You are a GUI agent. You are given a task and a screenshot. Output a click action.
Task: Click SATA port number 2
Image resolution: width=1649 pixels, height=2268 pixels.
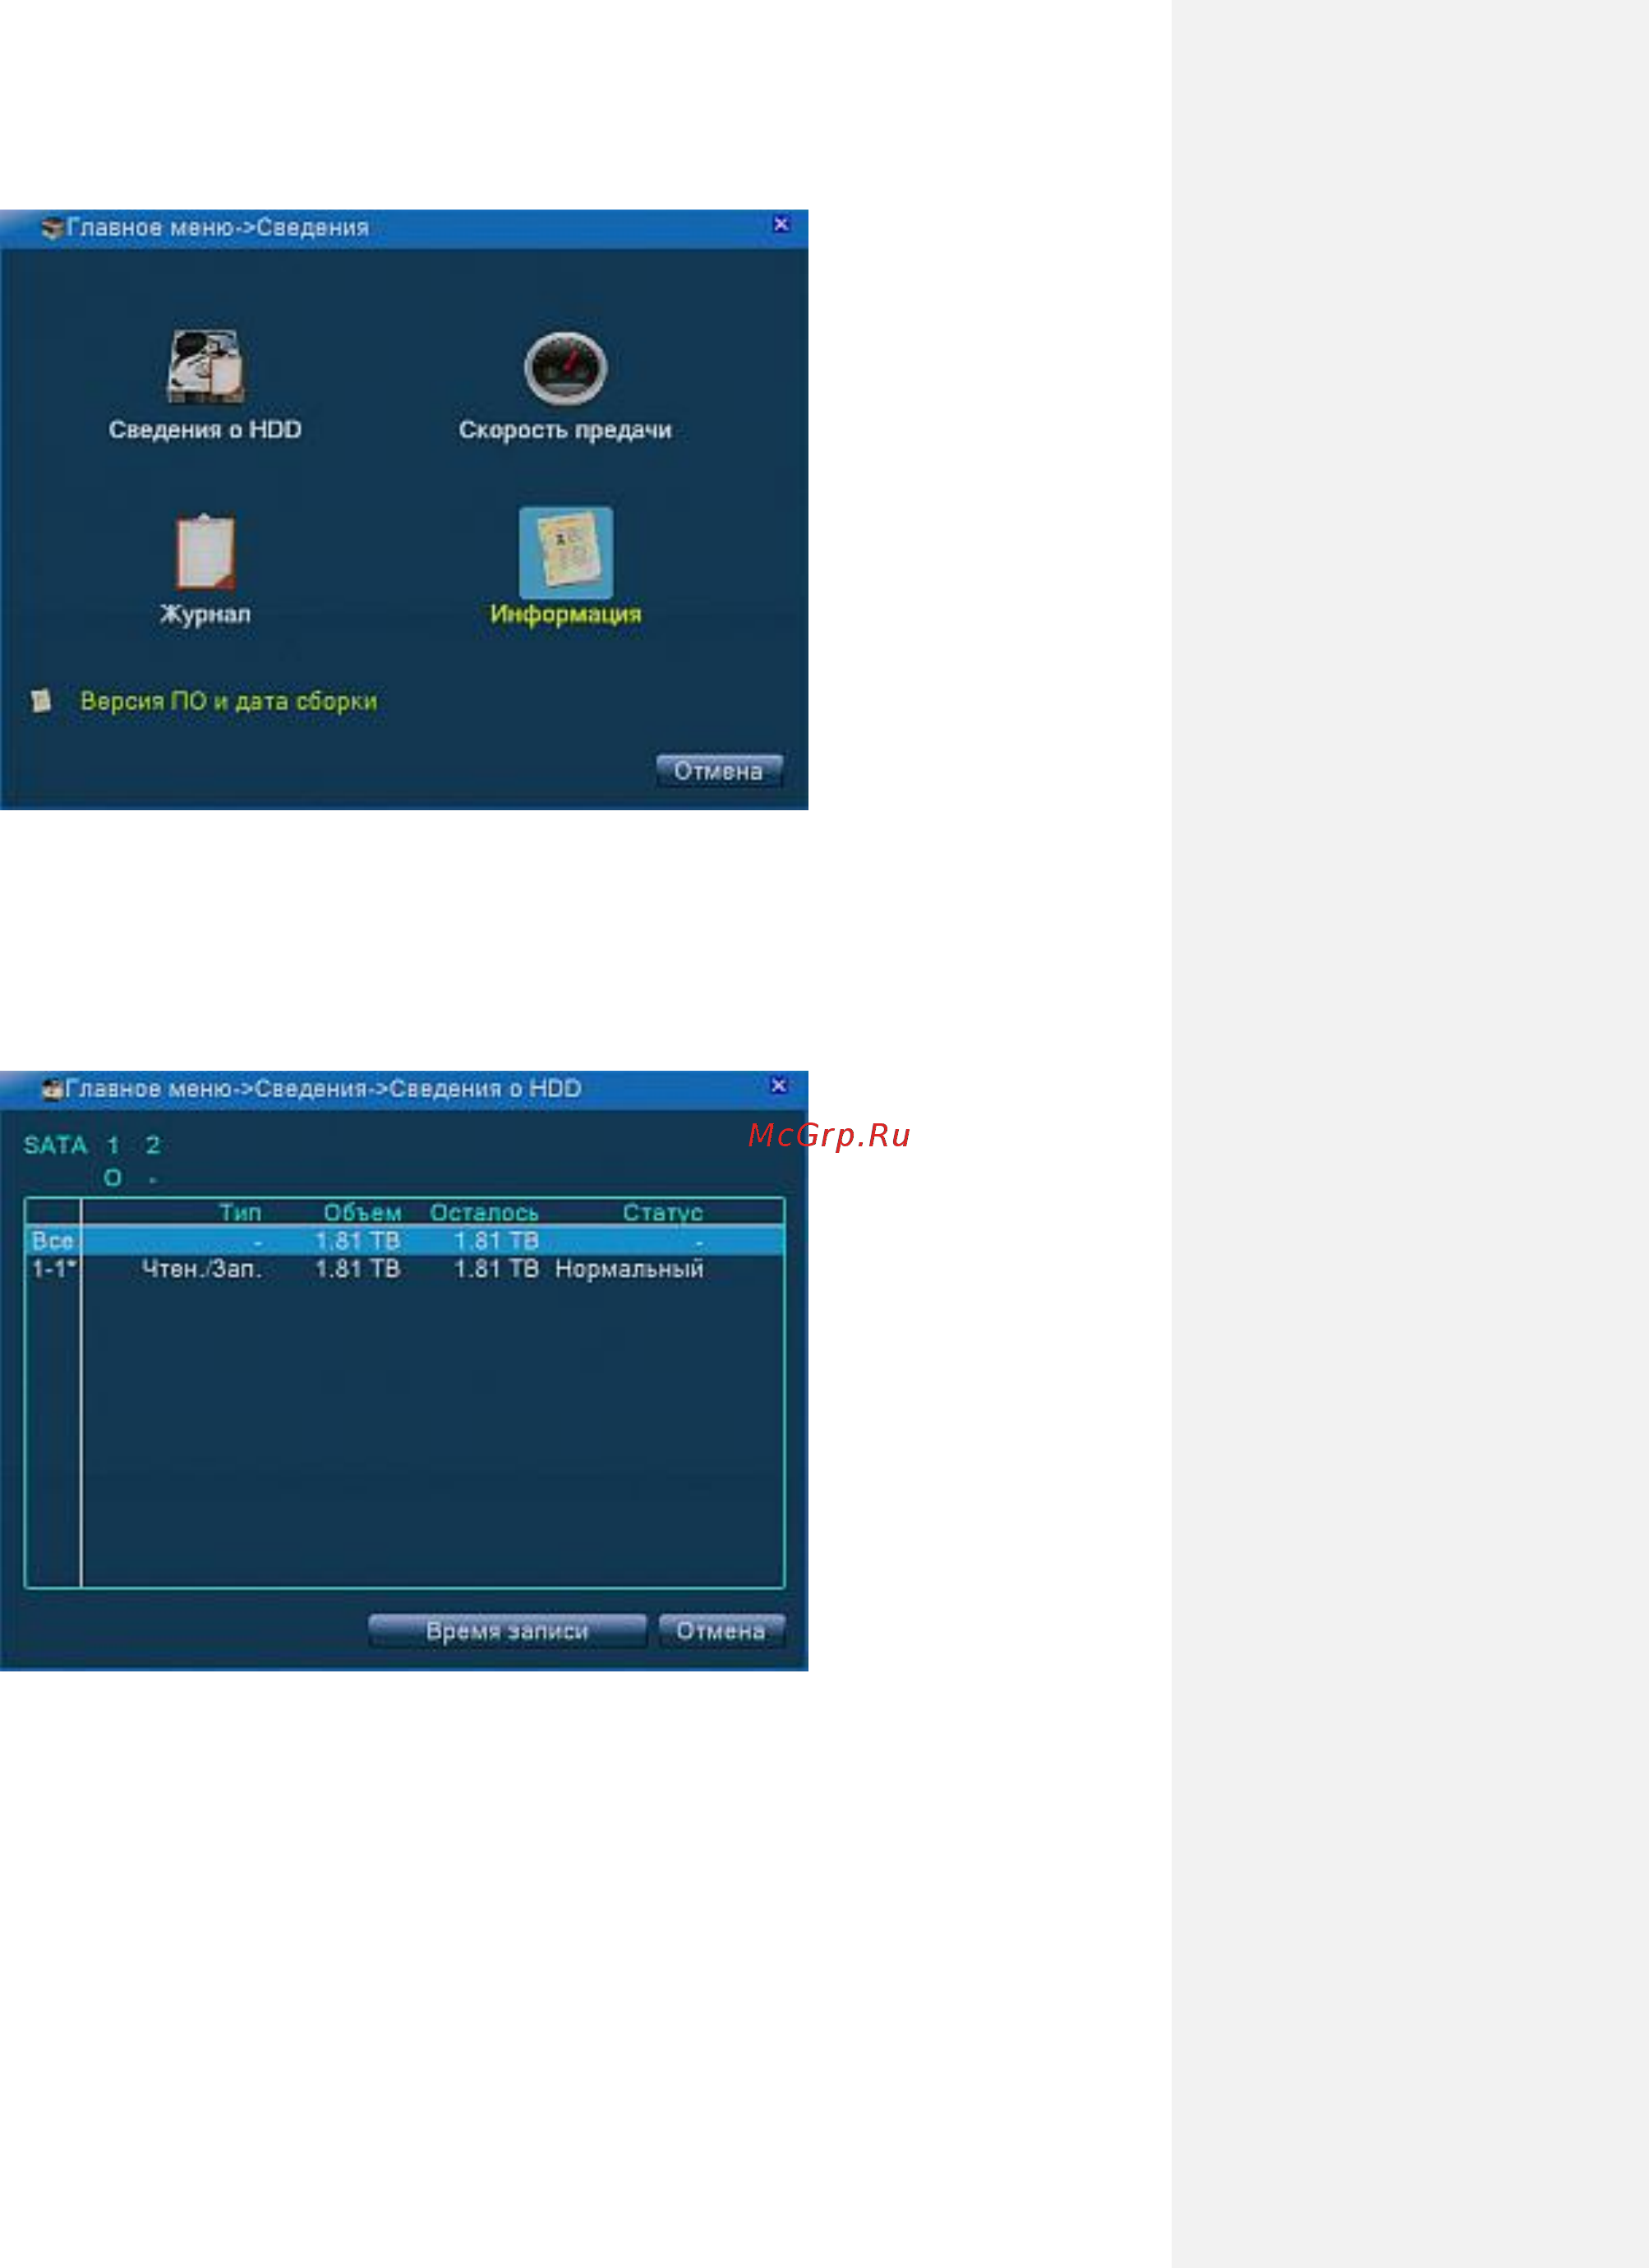(152, 1145)
